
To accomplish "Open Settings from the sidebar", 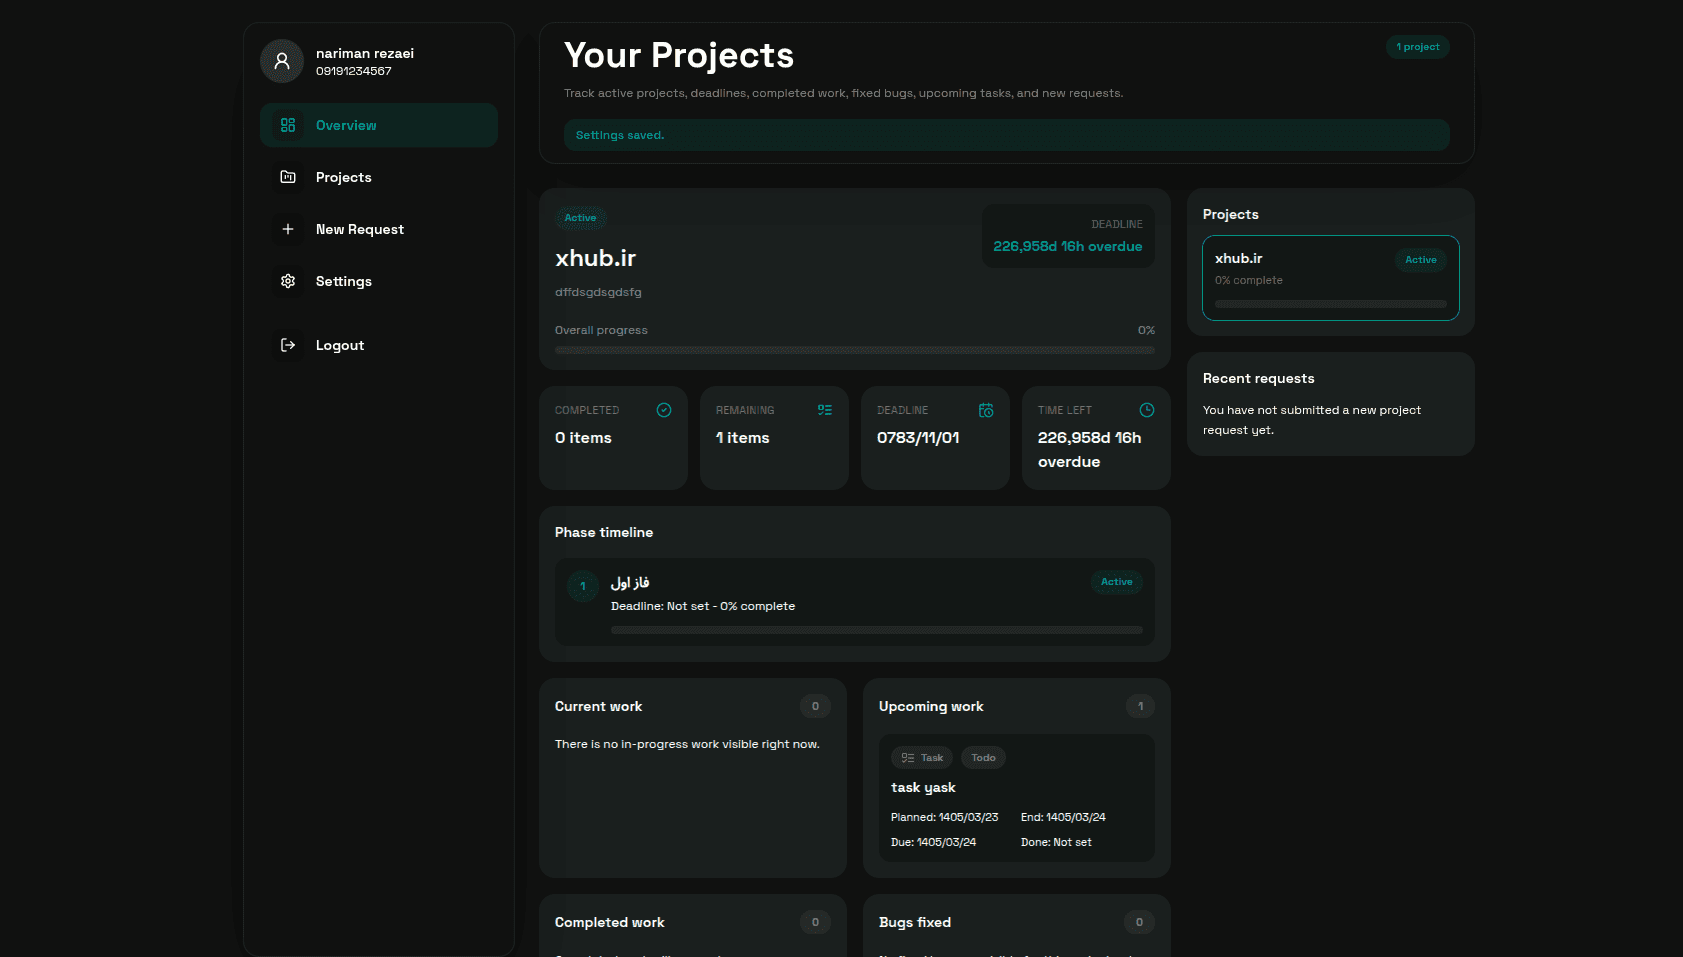I will tap(379, 281).
